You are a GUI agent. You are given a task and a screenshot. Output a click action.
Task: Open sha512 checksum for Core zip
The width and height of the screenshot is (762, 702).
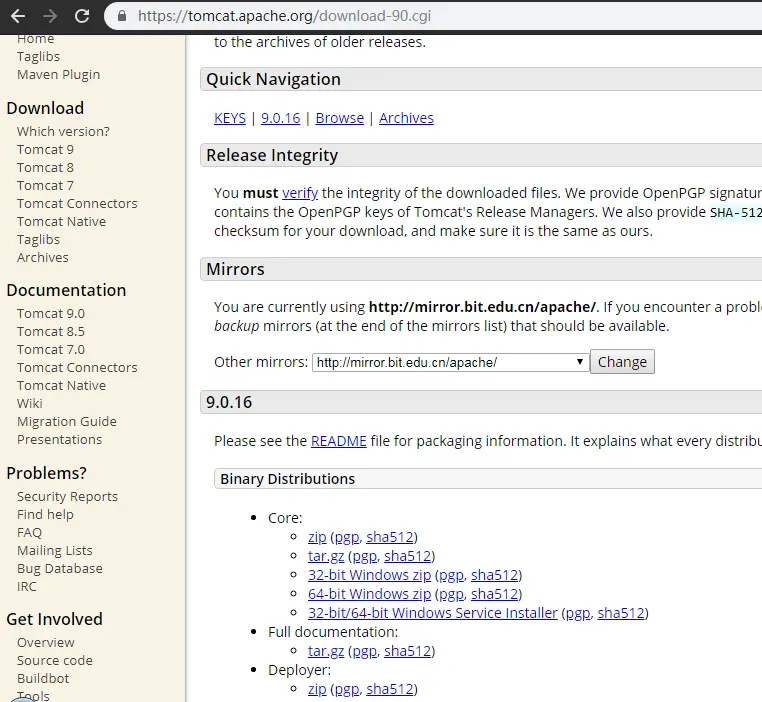390,537
